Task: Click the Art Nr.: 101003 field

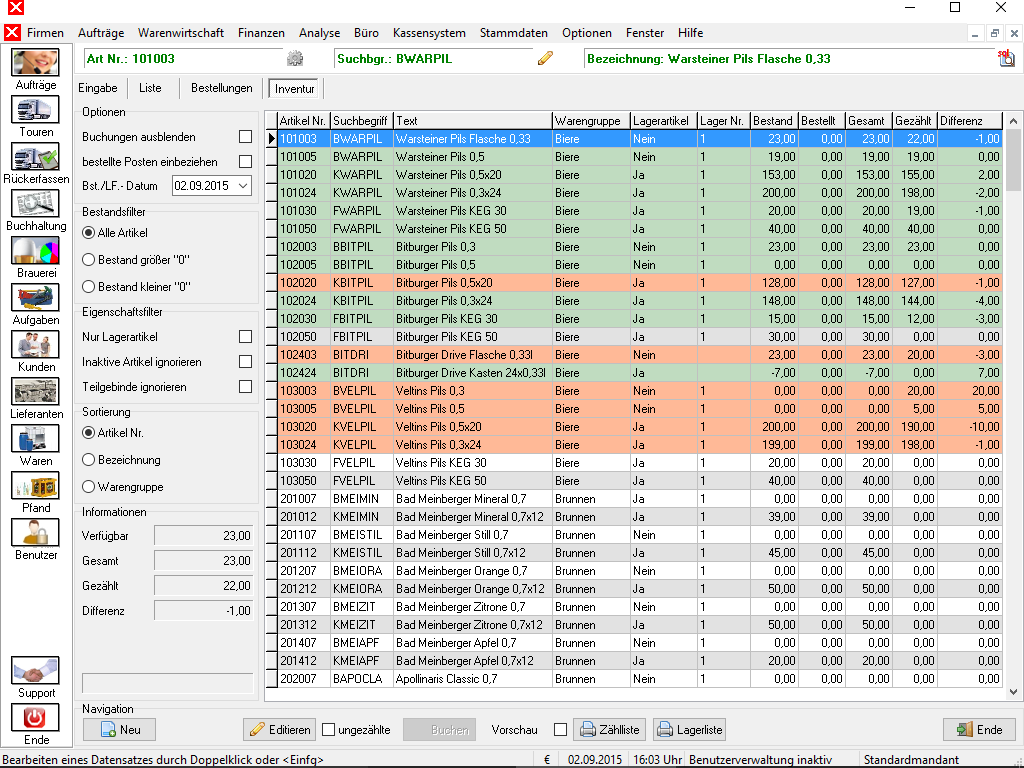Action: point(184,59)
